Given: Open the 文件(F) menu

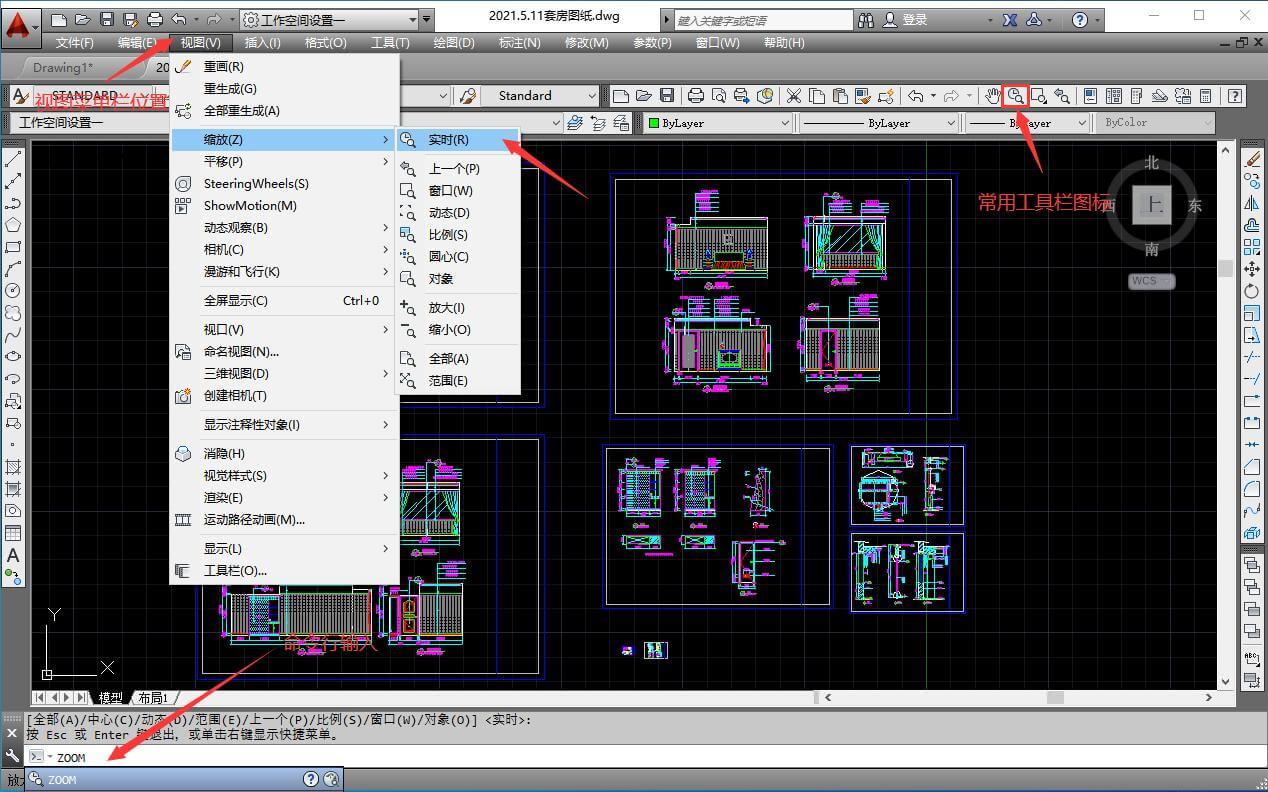Looking at the screenshot, I should click(x=75, y=42).
